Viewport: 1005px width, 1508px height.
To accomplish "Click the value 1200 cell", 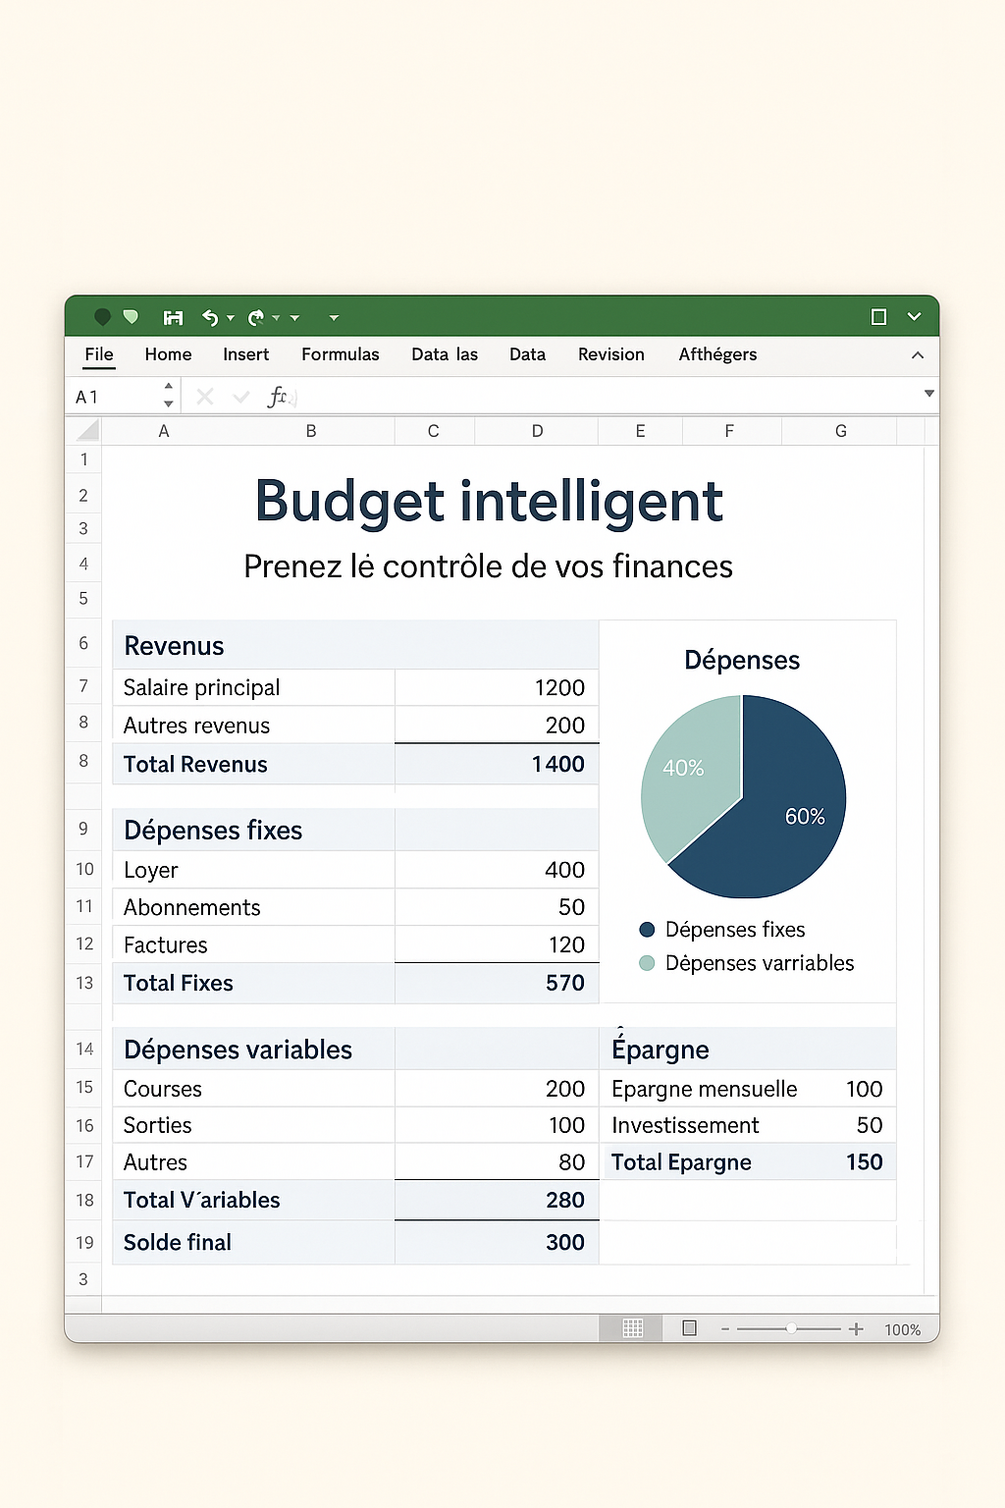I will [497, 688].
